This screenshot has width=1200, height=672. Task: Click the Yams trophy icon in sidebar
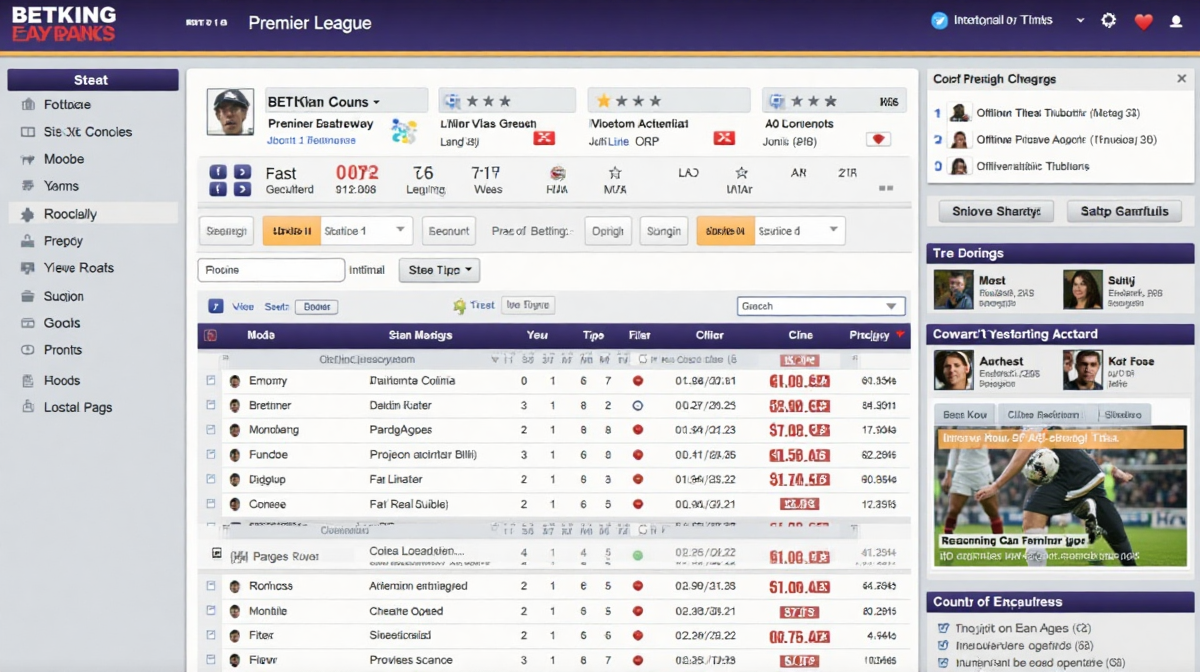click(27, 186)
